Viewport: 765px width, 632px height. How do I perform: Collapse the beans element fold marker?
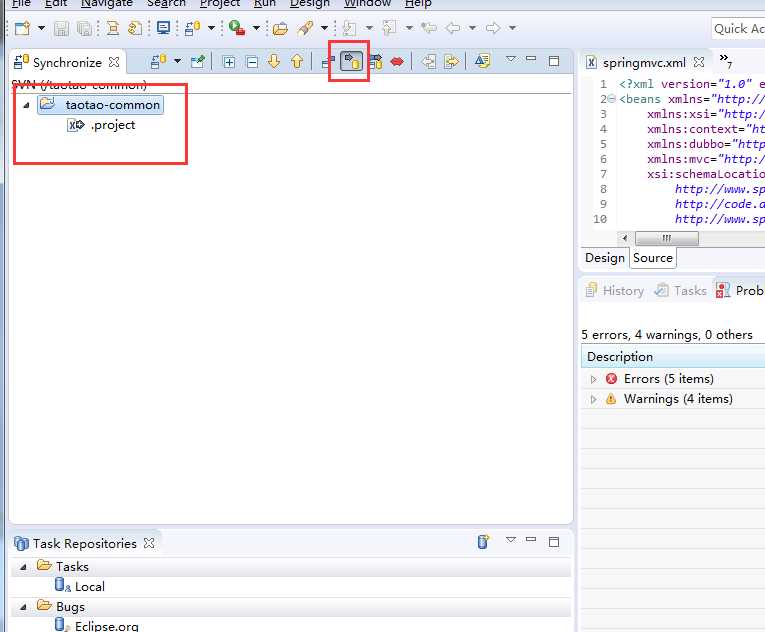[x=612, y=99]
